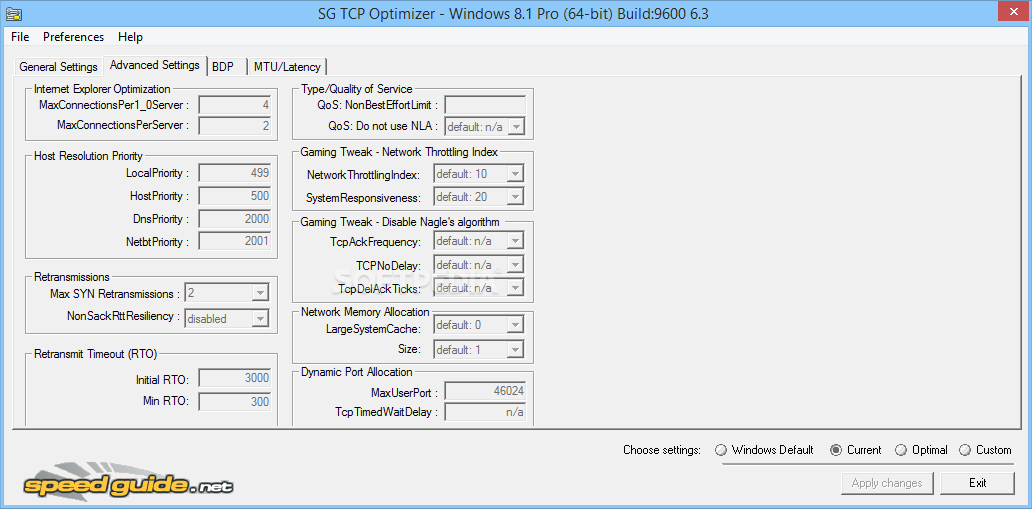The image size is (1032, 509).
Task: Click the "Network Memory Allocation" group heading
Action: (x=365, y=311)
